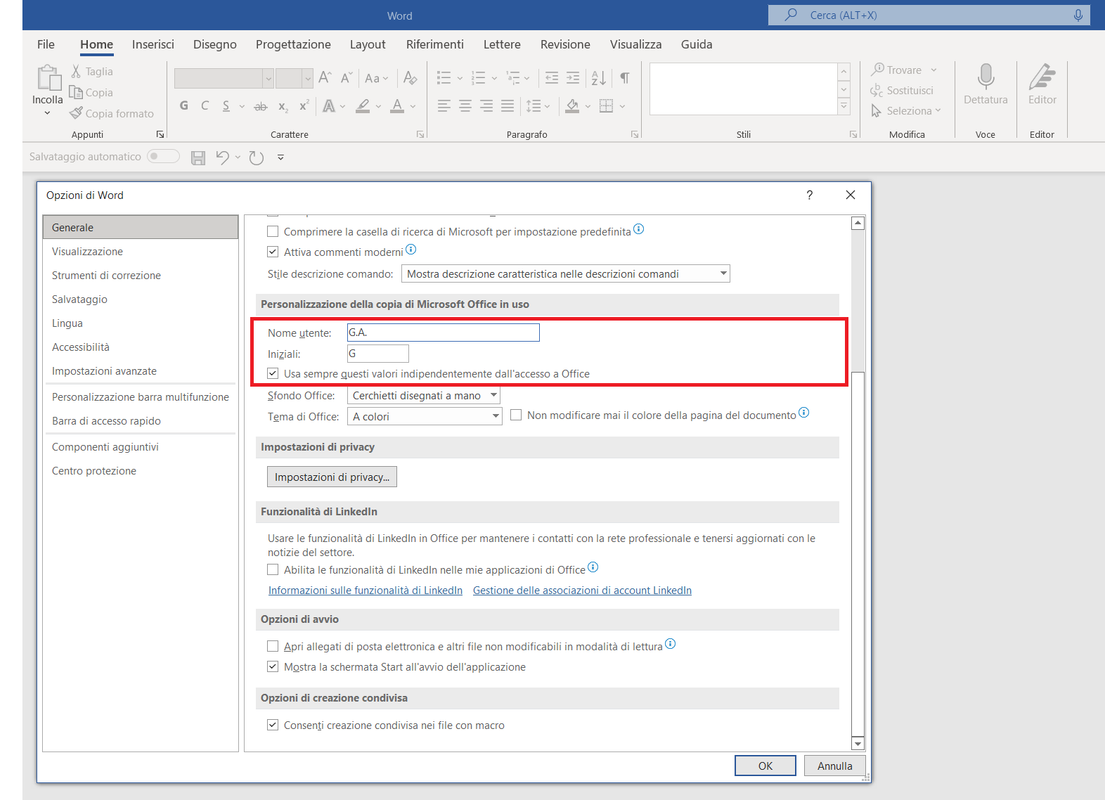Click the Taglia scissors icon
The width and height of the screenshot is (1105, 800).
pyautogui.click(x=76, y=71)
